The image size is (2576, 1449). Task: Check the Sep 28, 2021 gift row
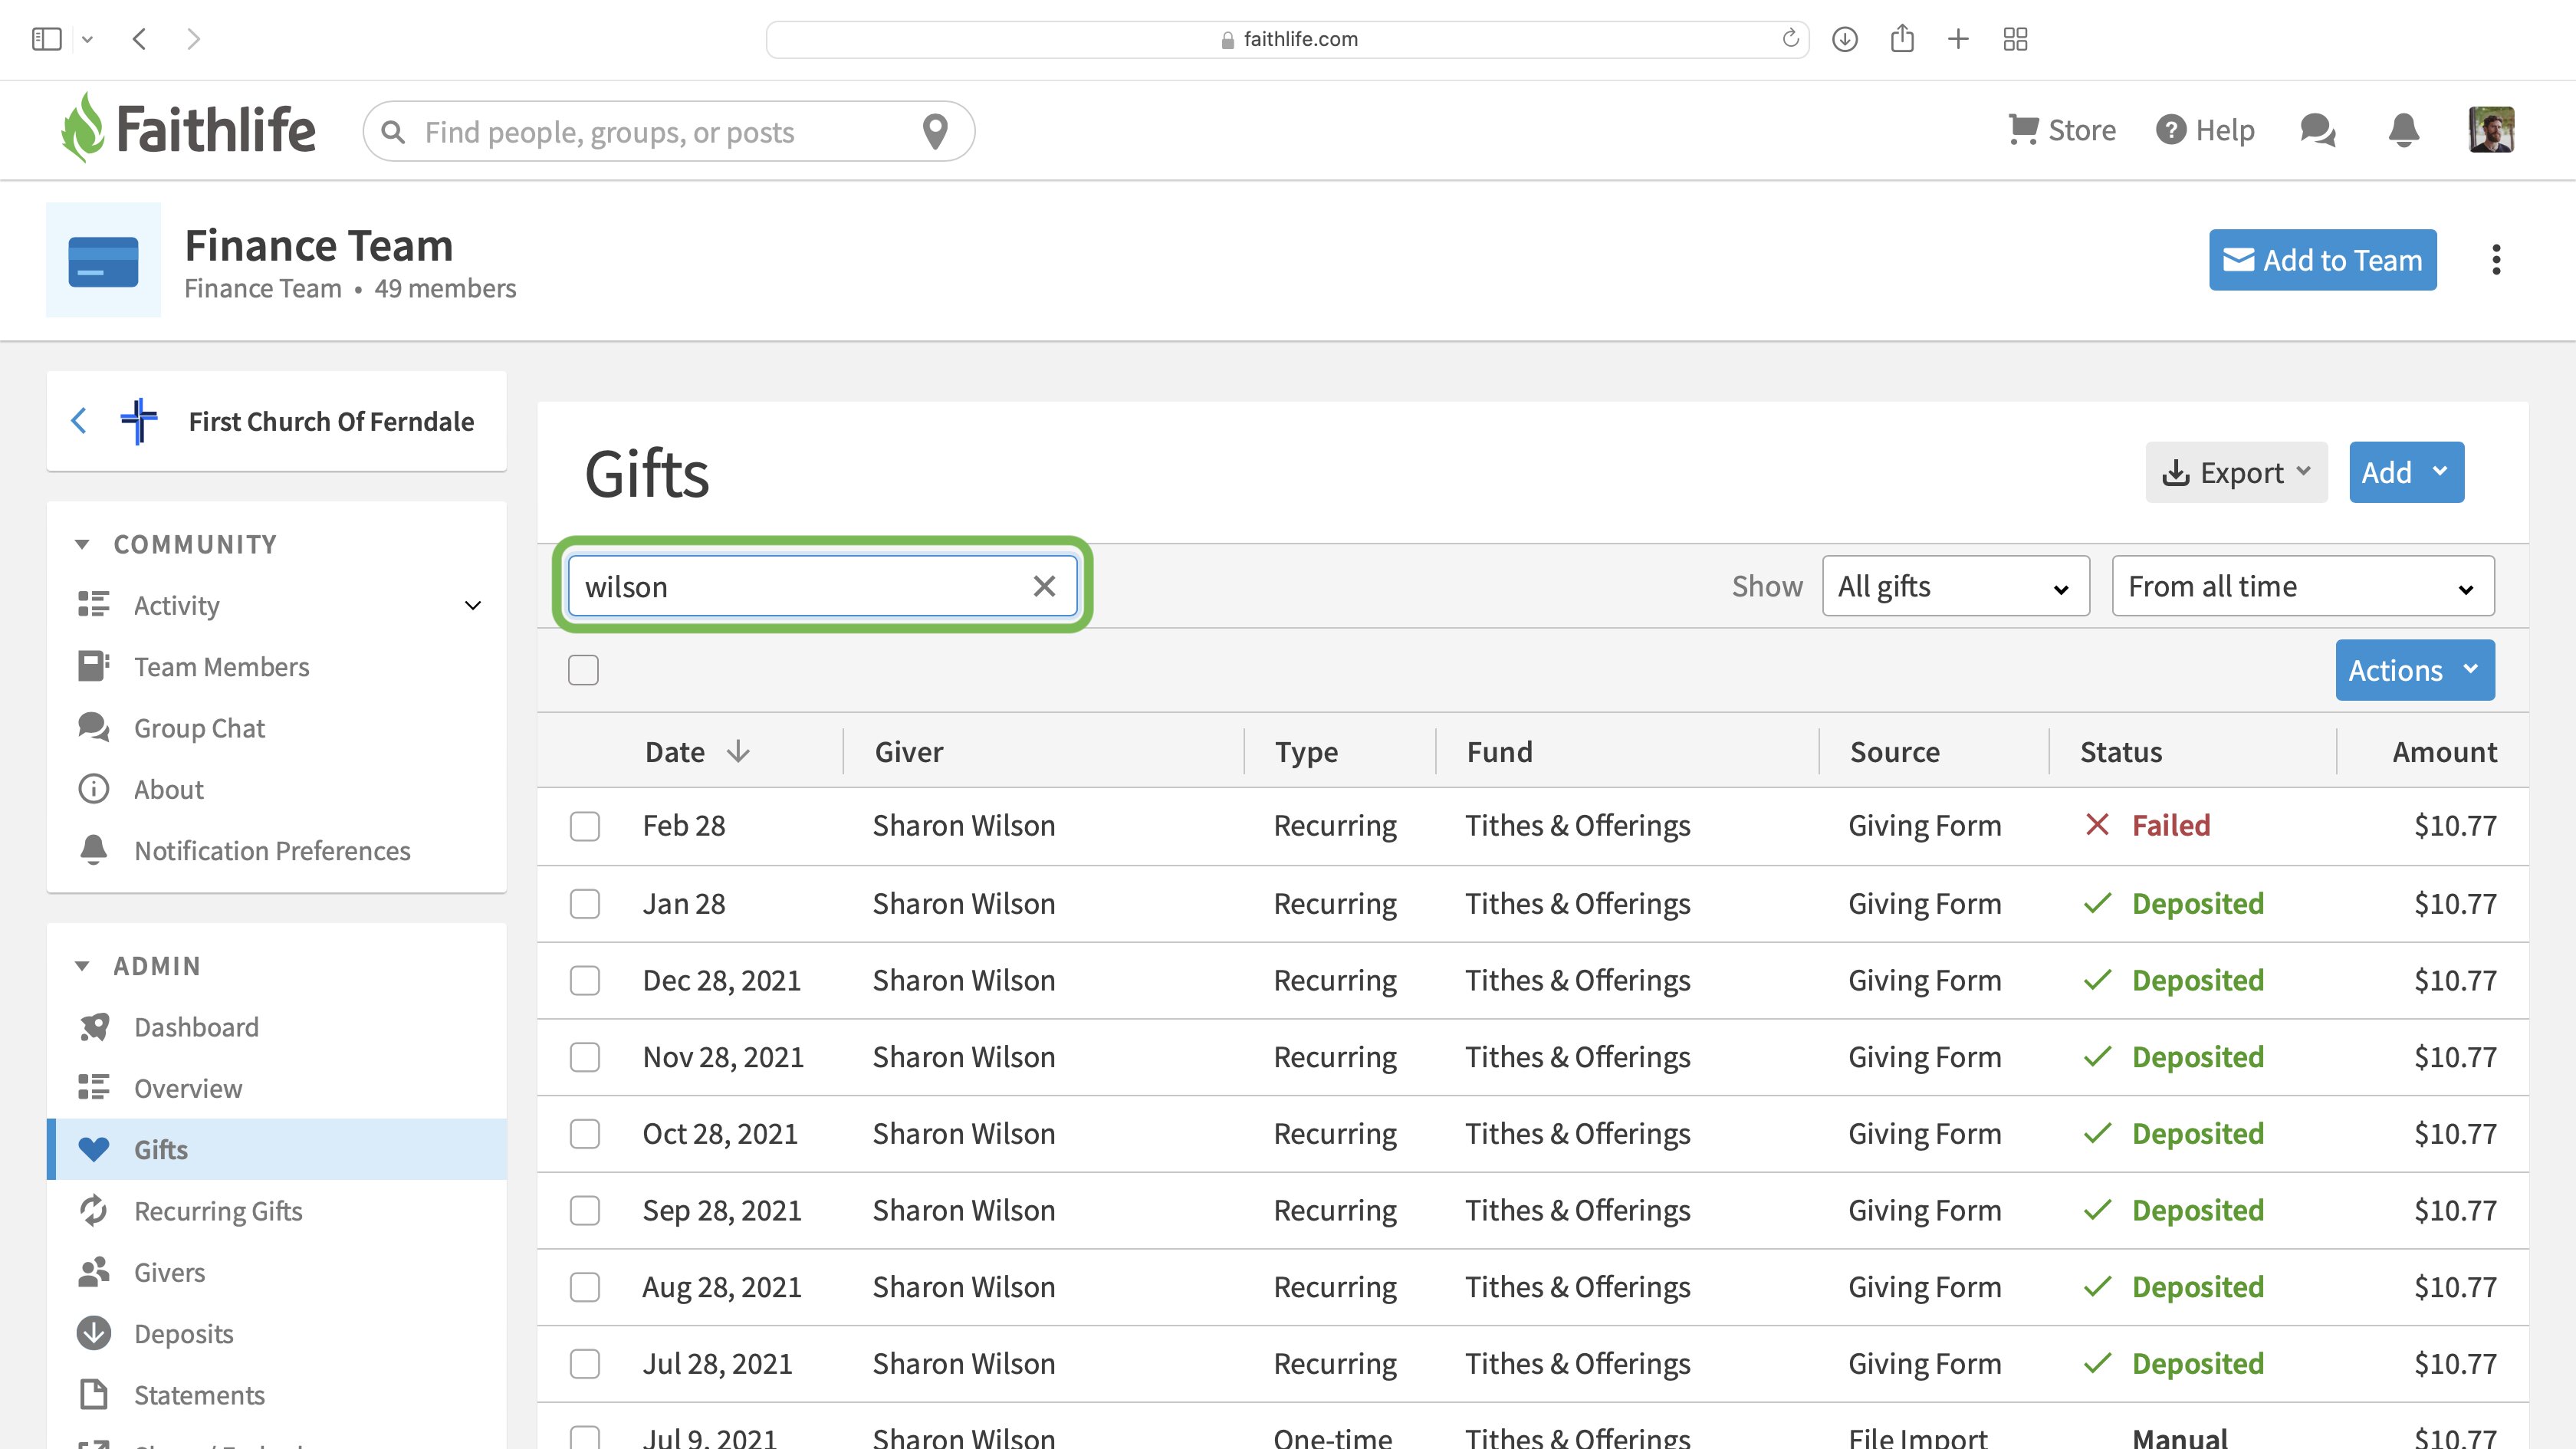tap(585, 1210)
